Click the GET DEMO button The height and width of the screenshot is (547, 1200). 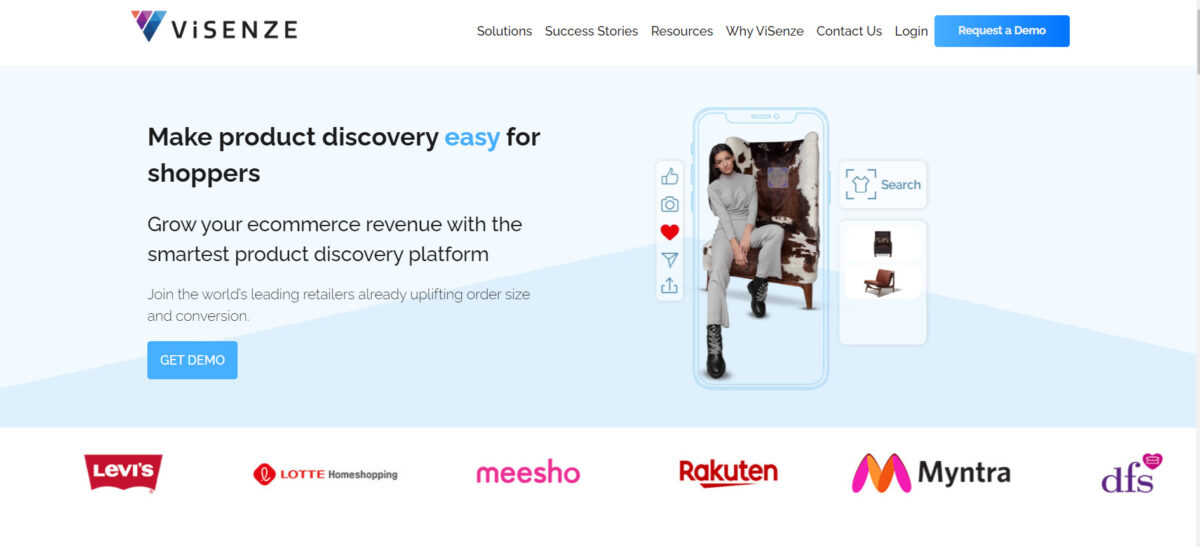[x=192, y=360]
